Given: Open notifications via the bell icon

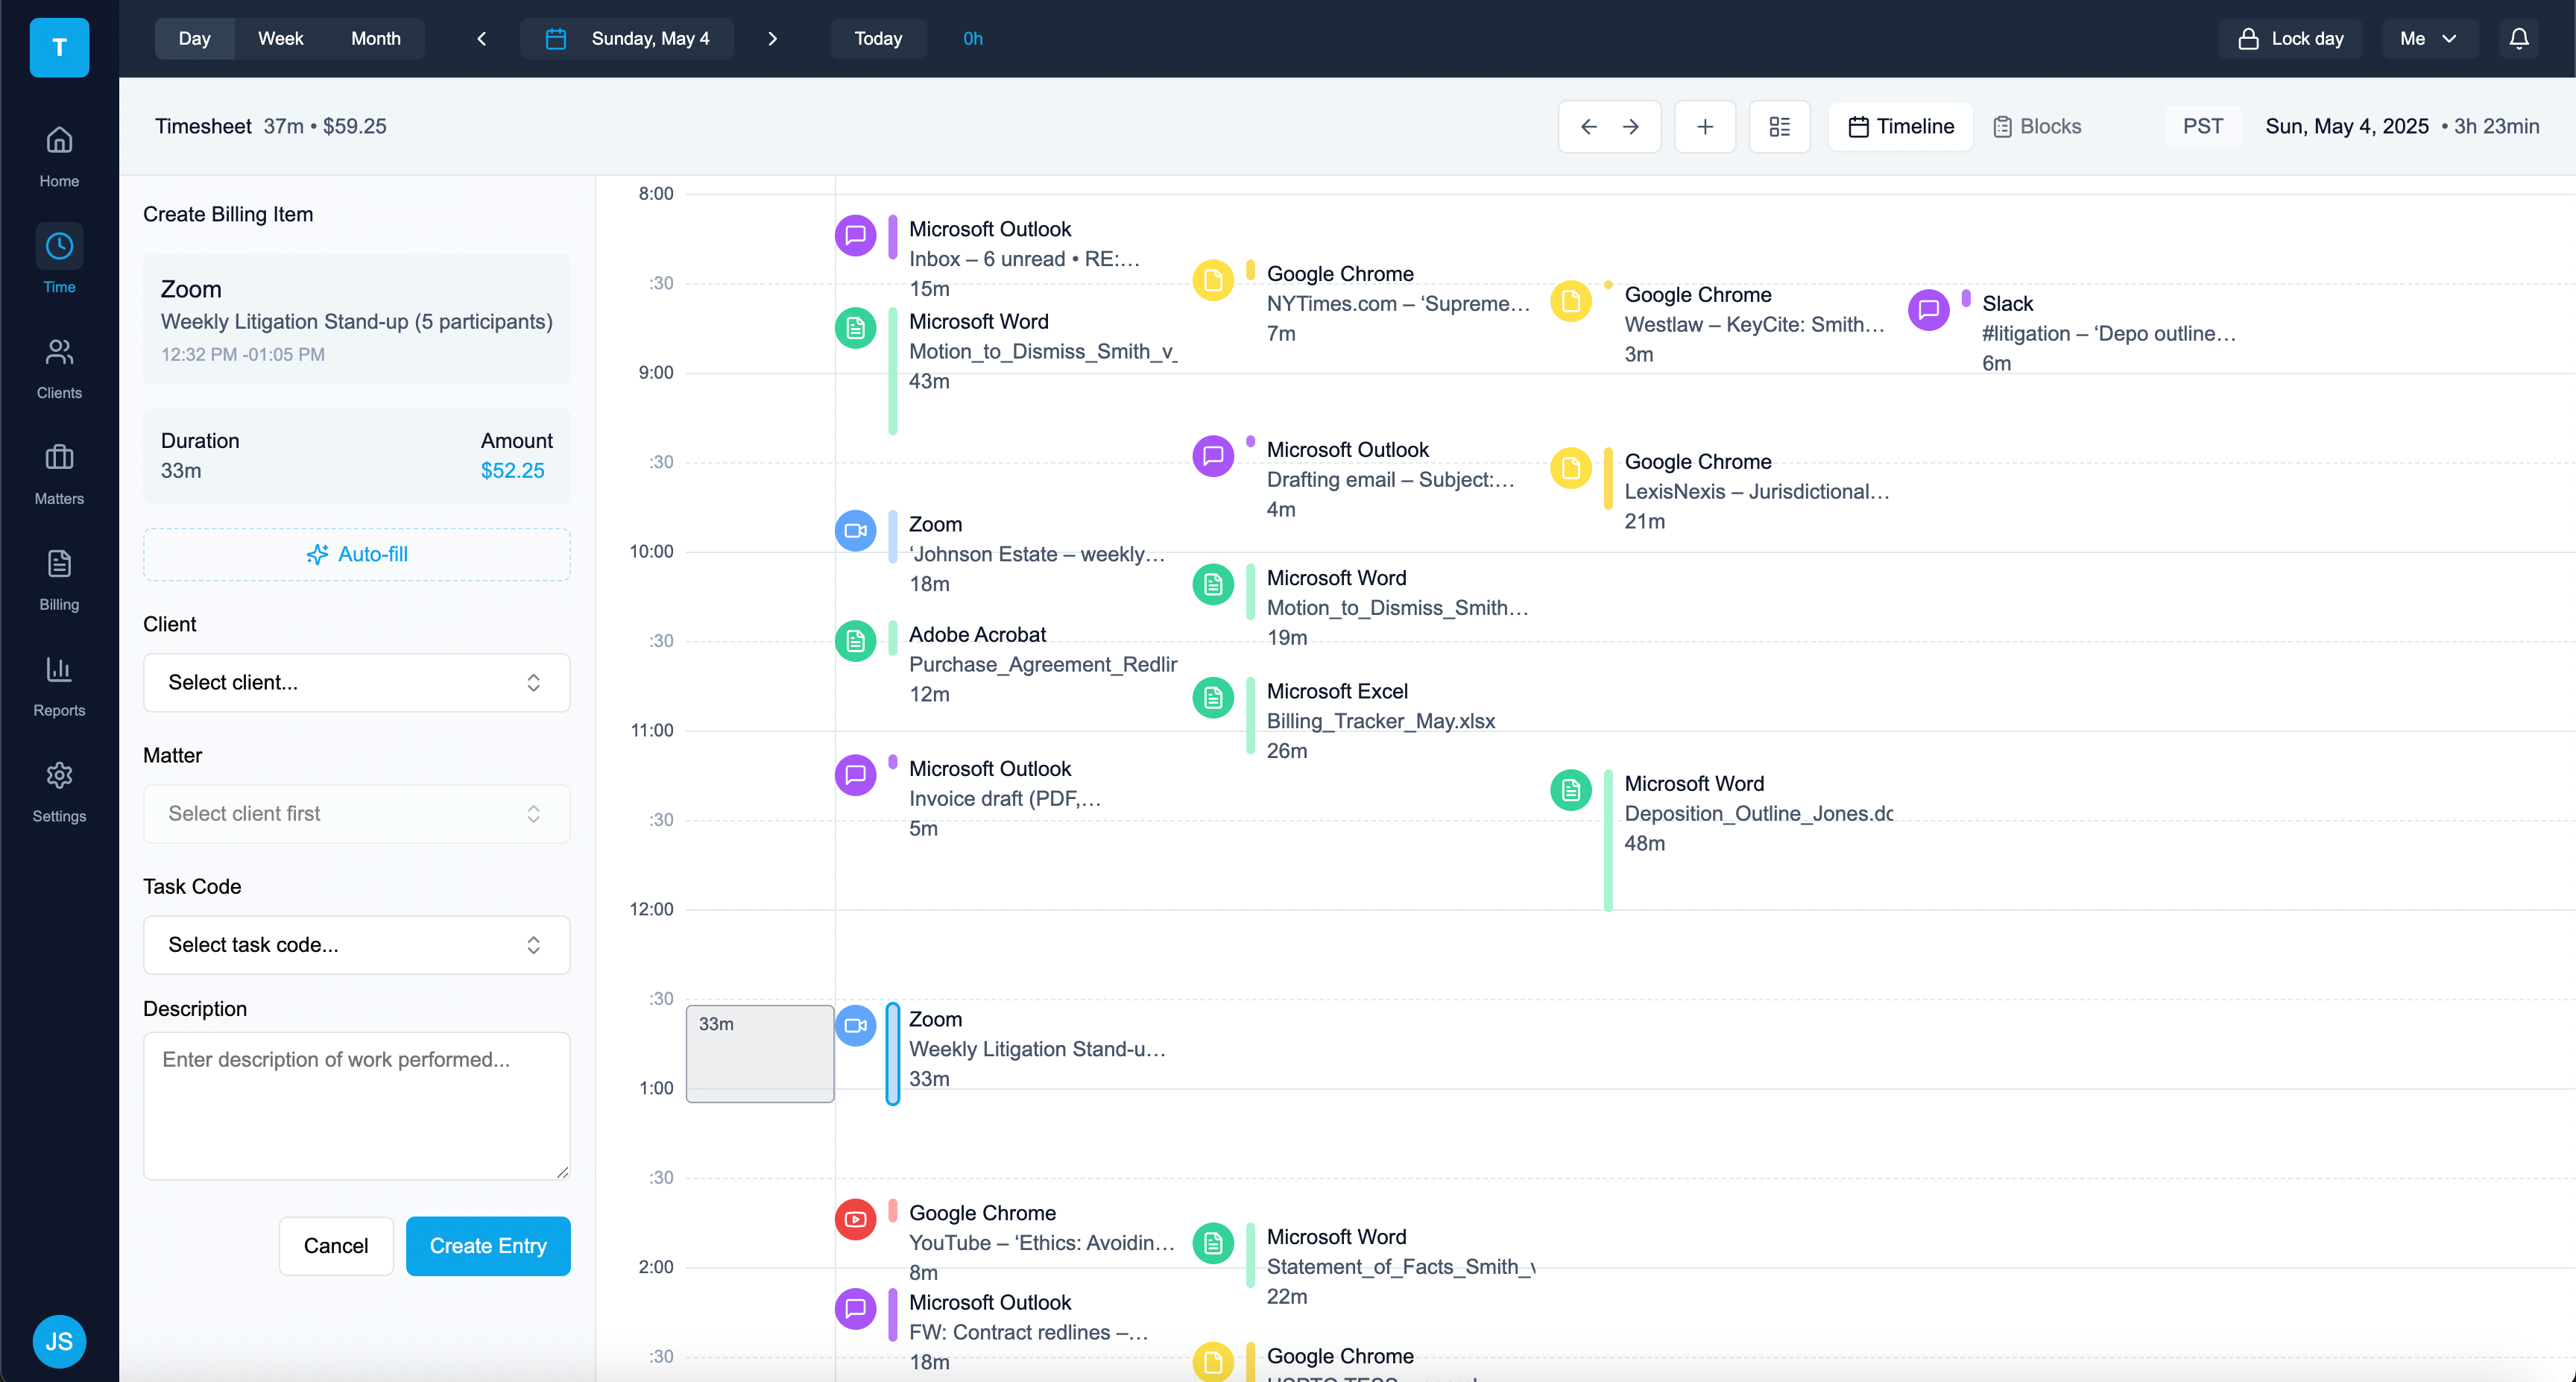Looking at the screenshot, I should tap(2518, 38).
